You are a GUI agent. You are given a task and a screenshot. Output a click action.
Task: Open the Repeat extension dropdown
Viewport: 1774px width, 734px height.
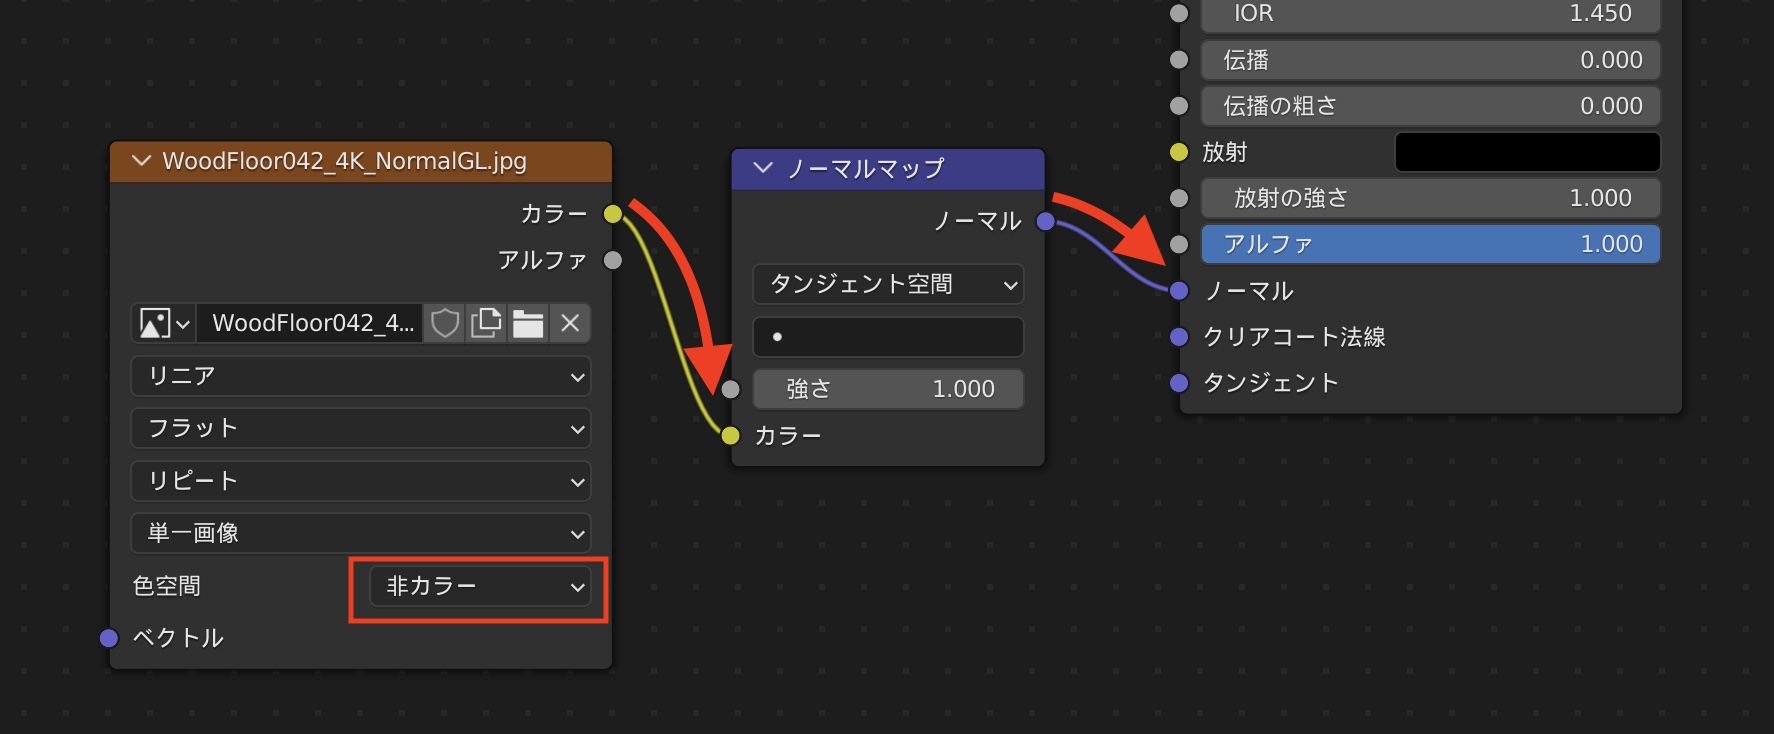[360, 480]
